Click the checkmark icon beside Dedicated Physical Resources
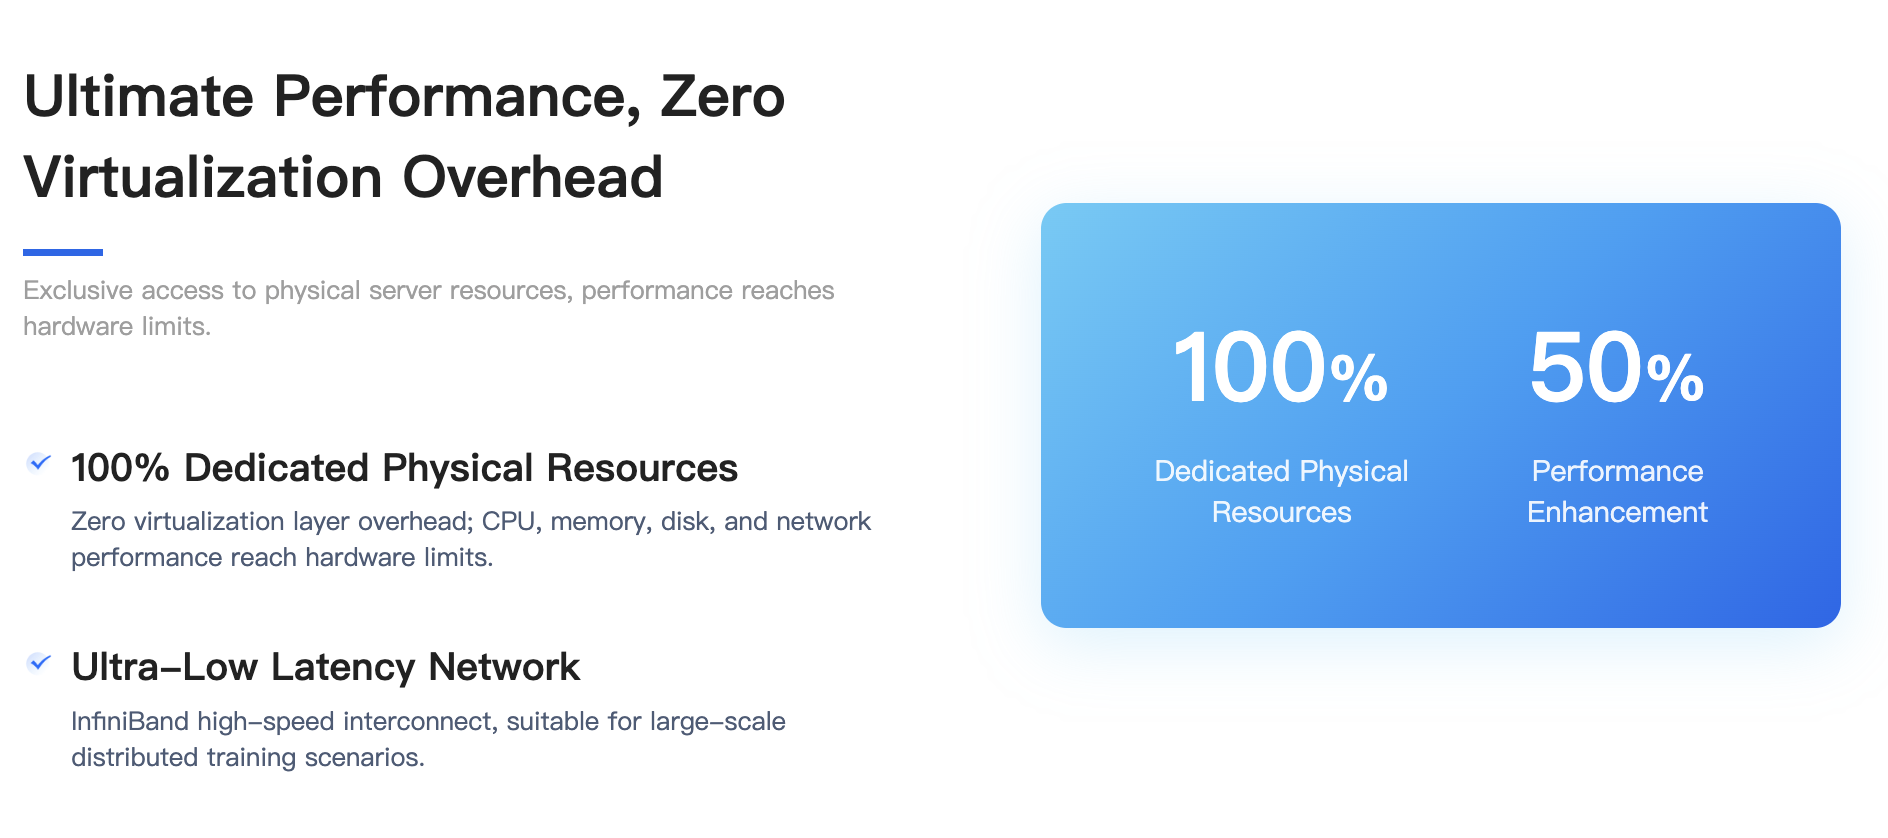The width and height of the screenshot is (1888, 838). click(x=39, y=463)
